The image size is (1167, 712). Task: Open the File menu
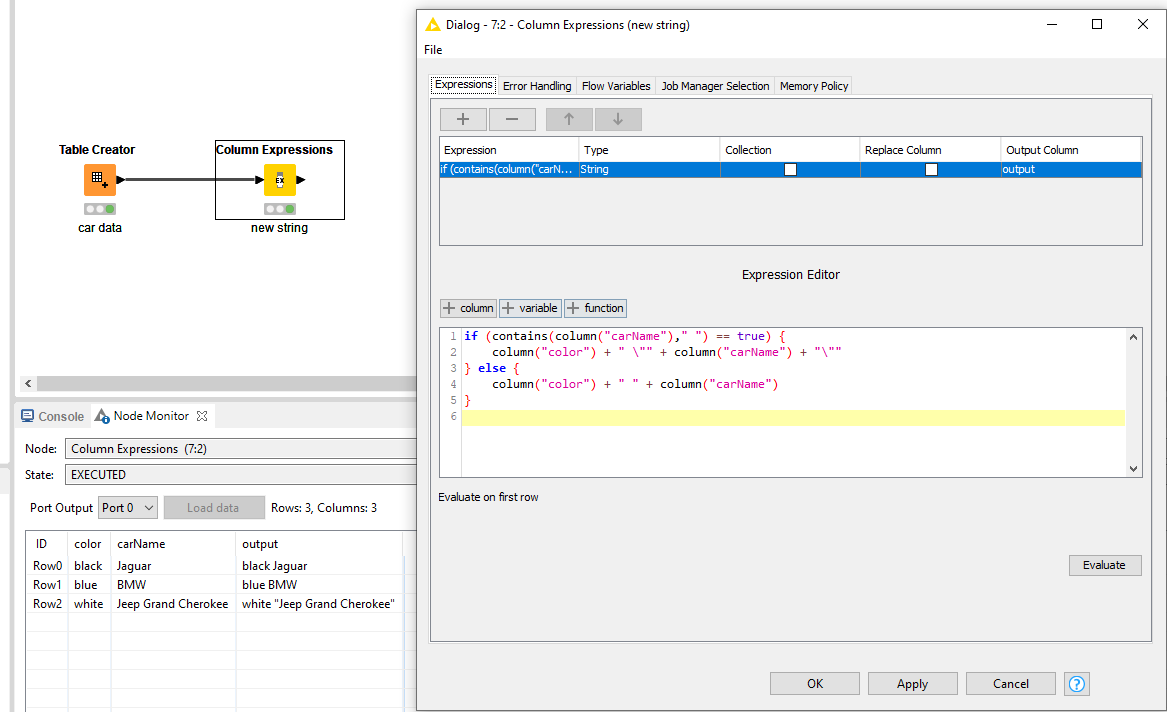coord(433,50)
